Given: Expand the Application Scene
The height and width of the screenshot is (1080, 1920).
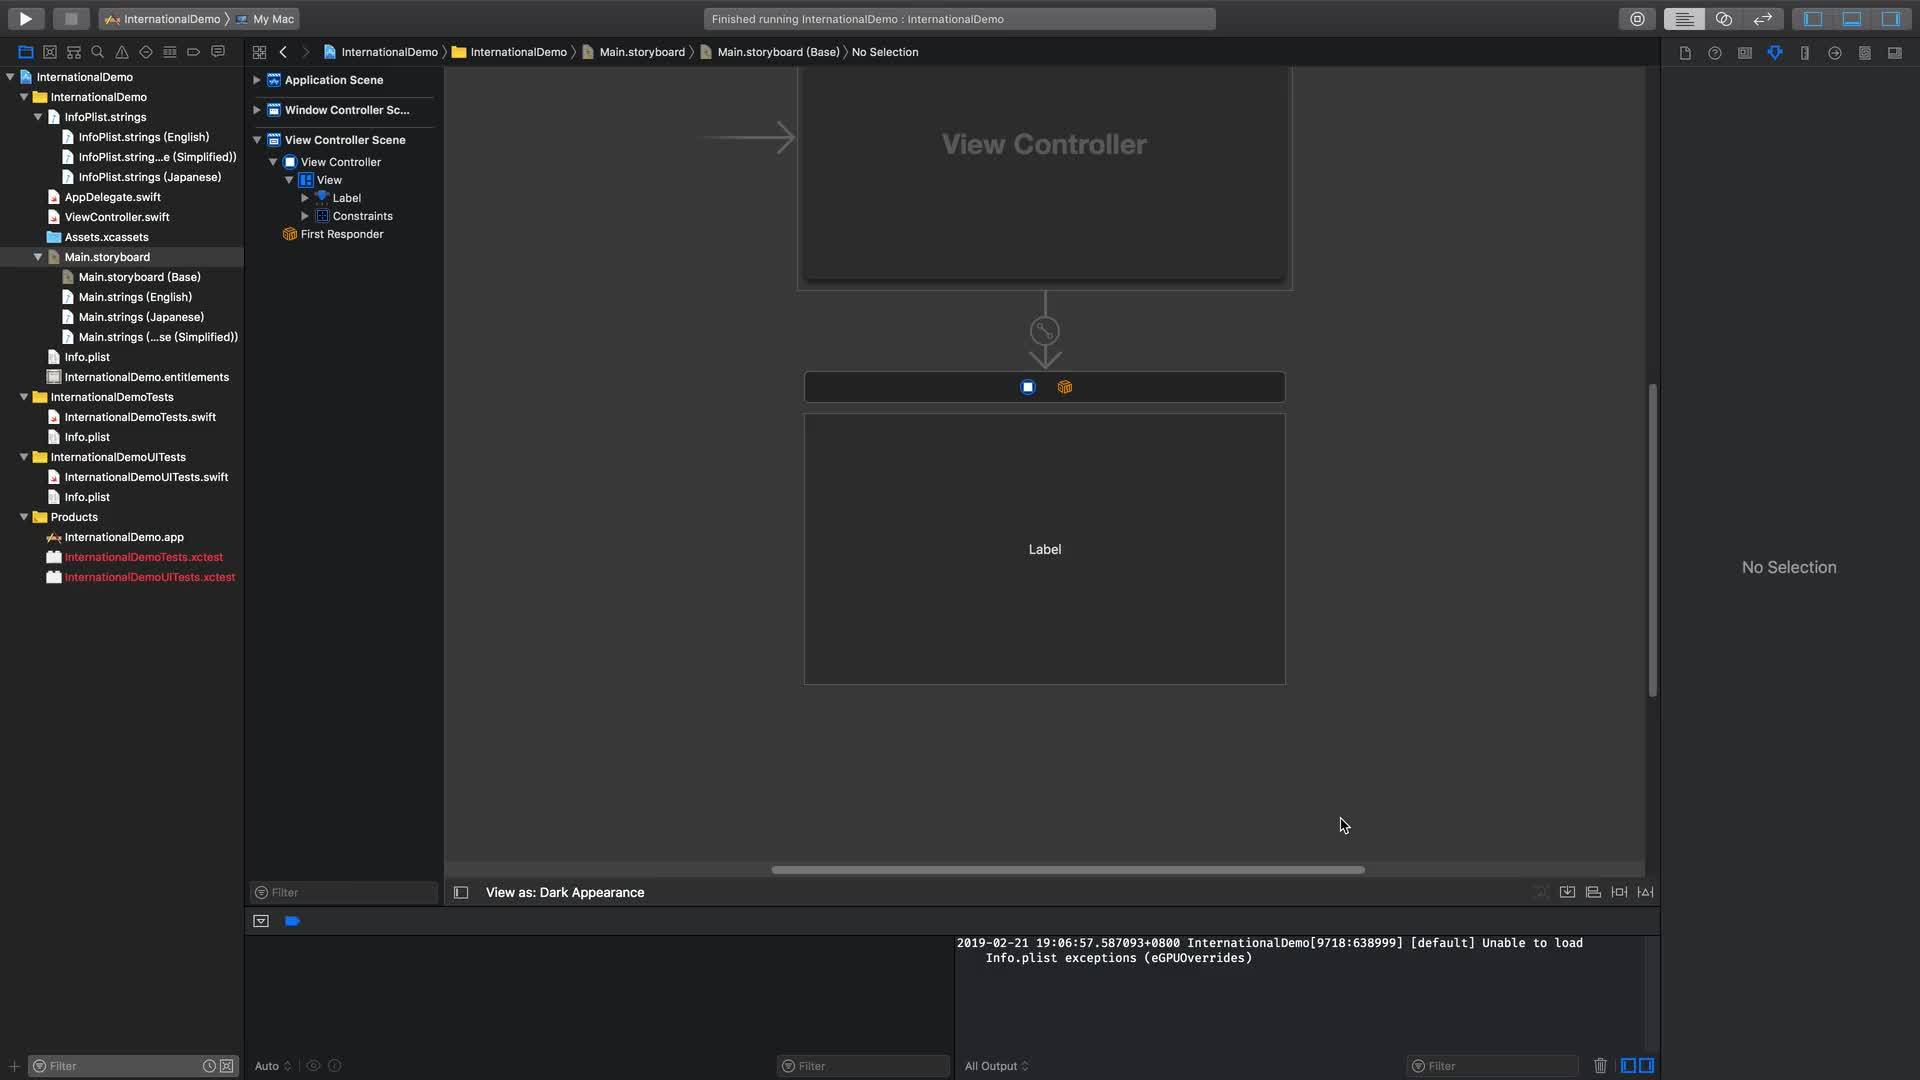Looking at the screenshot, I should pyautogui.click(x=257, y=80).
